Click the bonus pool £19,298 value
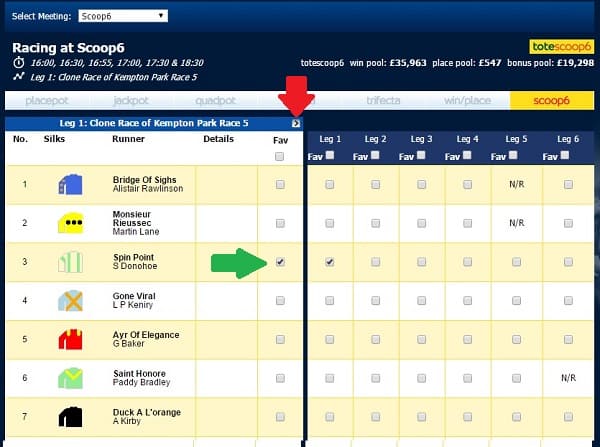Viewport: 600px width, 447px height. pos(576,63)
